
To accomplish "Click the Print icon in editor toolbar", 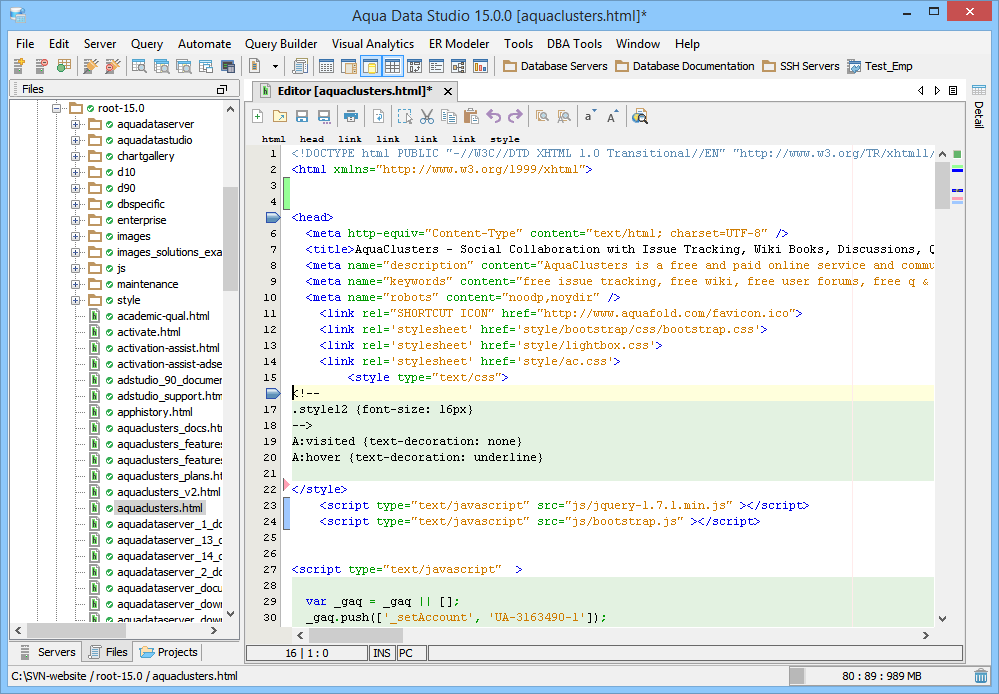I will pos(351,117).
